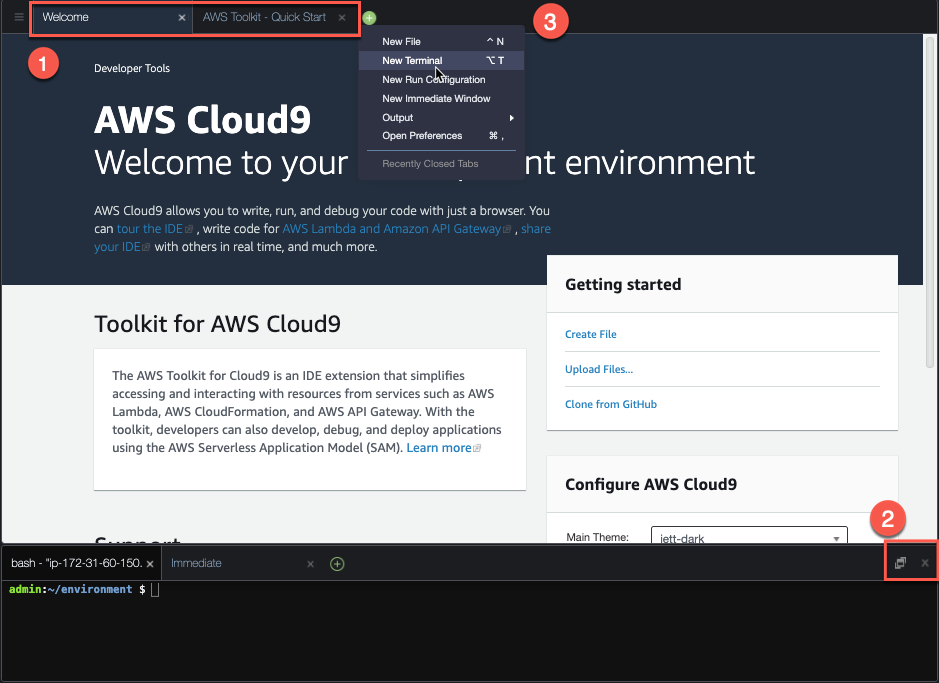
Task: Choose New File from the menu
Action: [441, 41]
